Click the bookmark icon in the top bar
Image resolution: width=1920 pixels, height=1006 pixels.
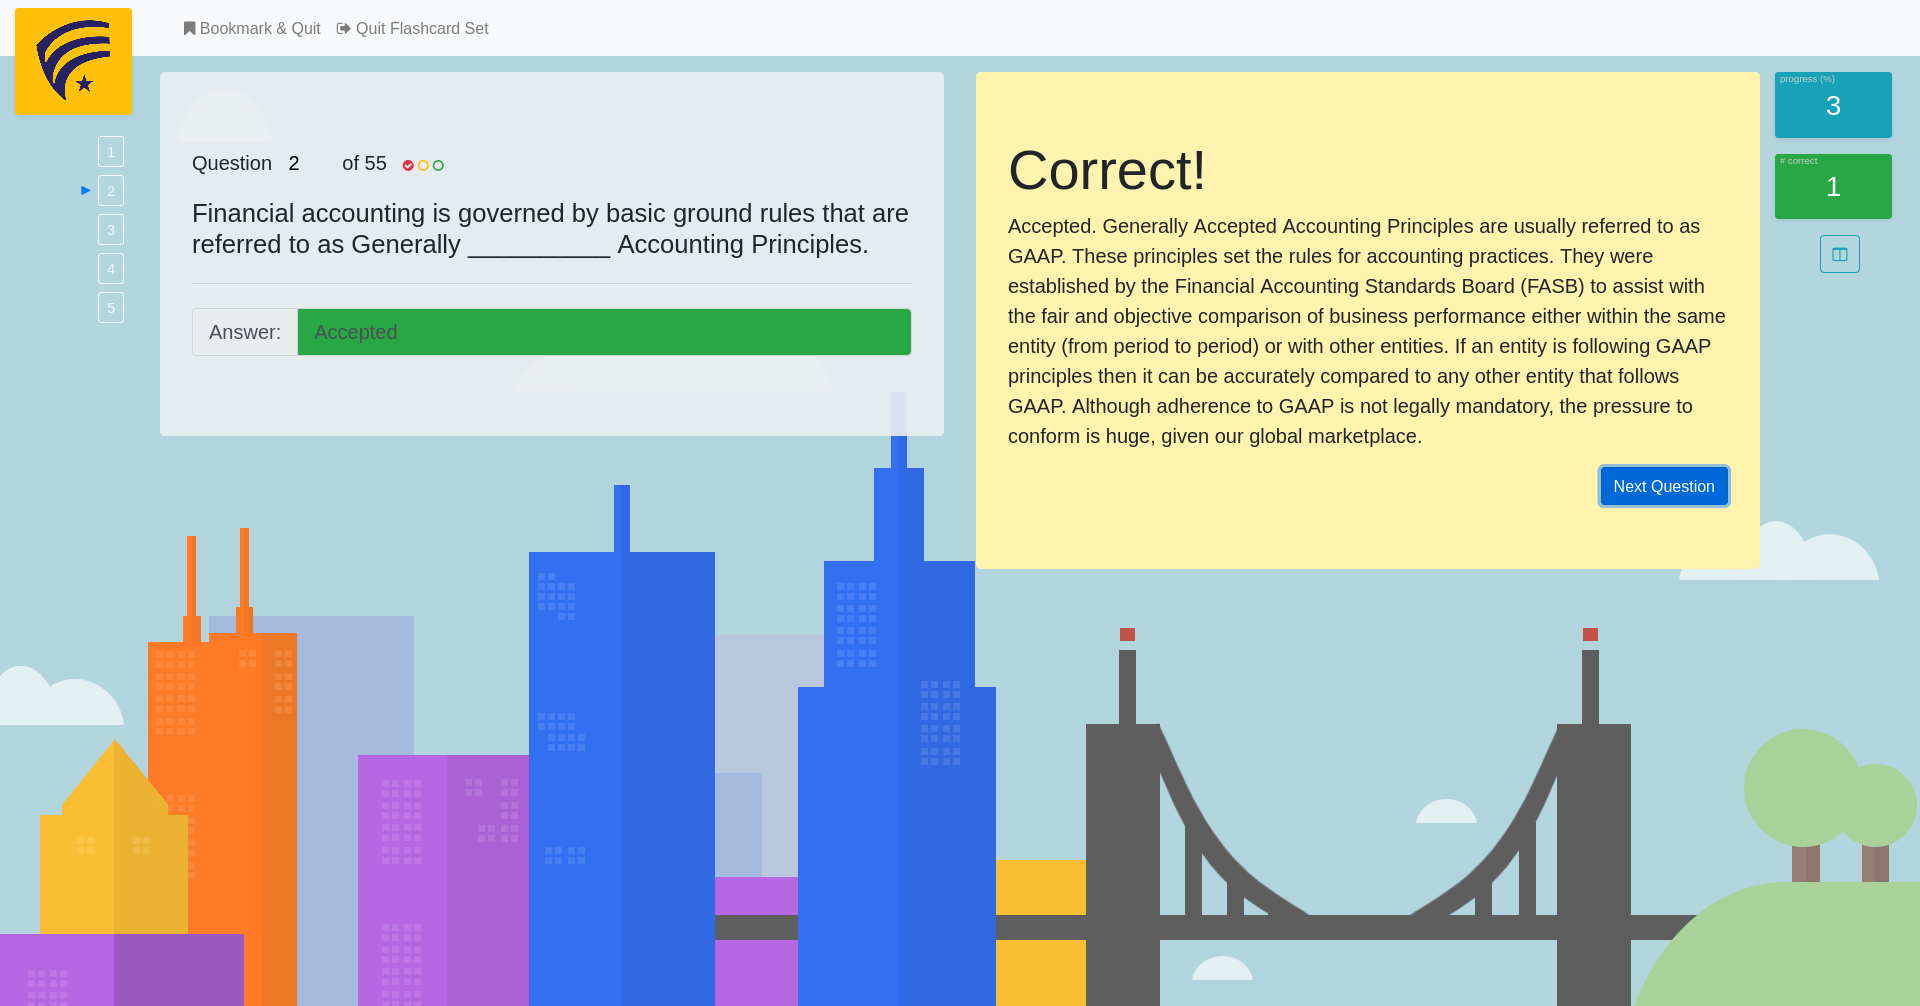pyautogui.click(x=189, y=29)
